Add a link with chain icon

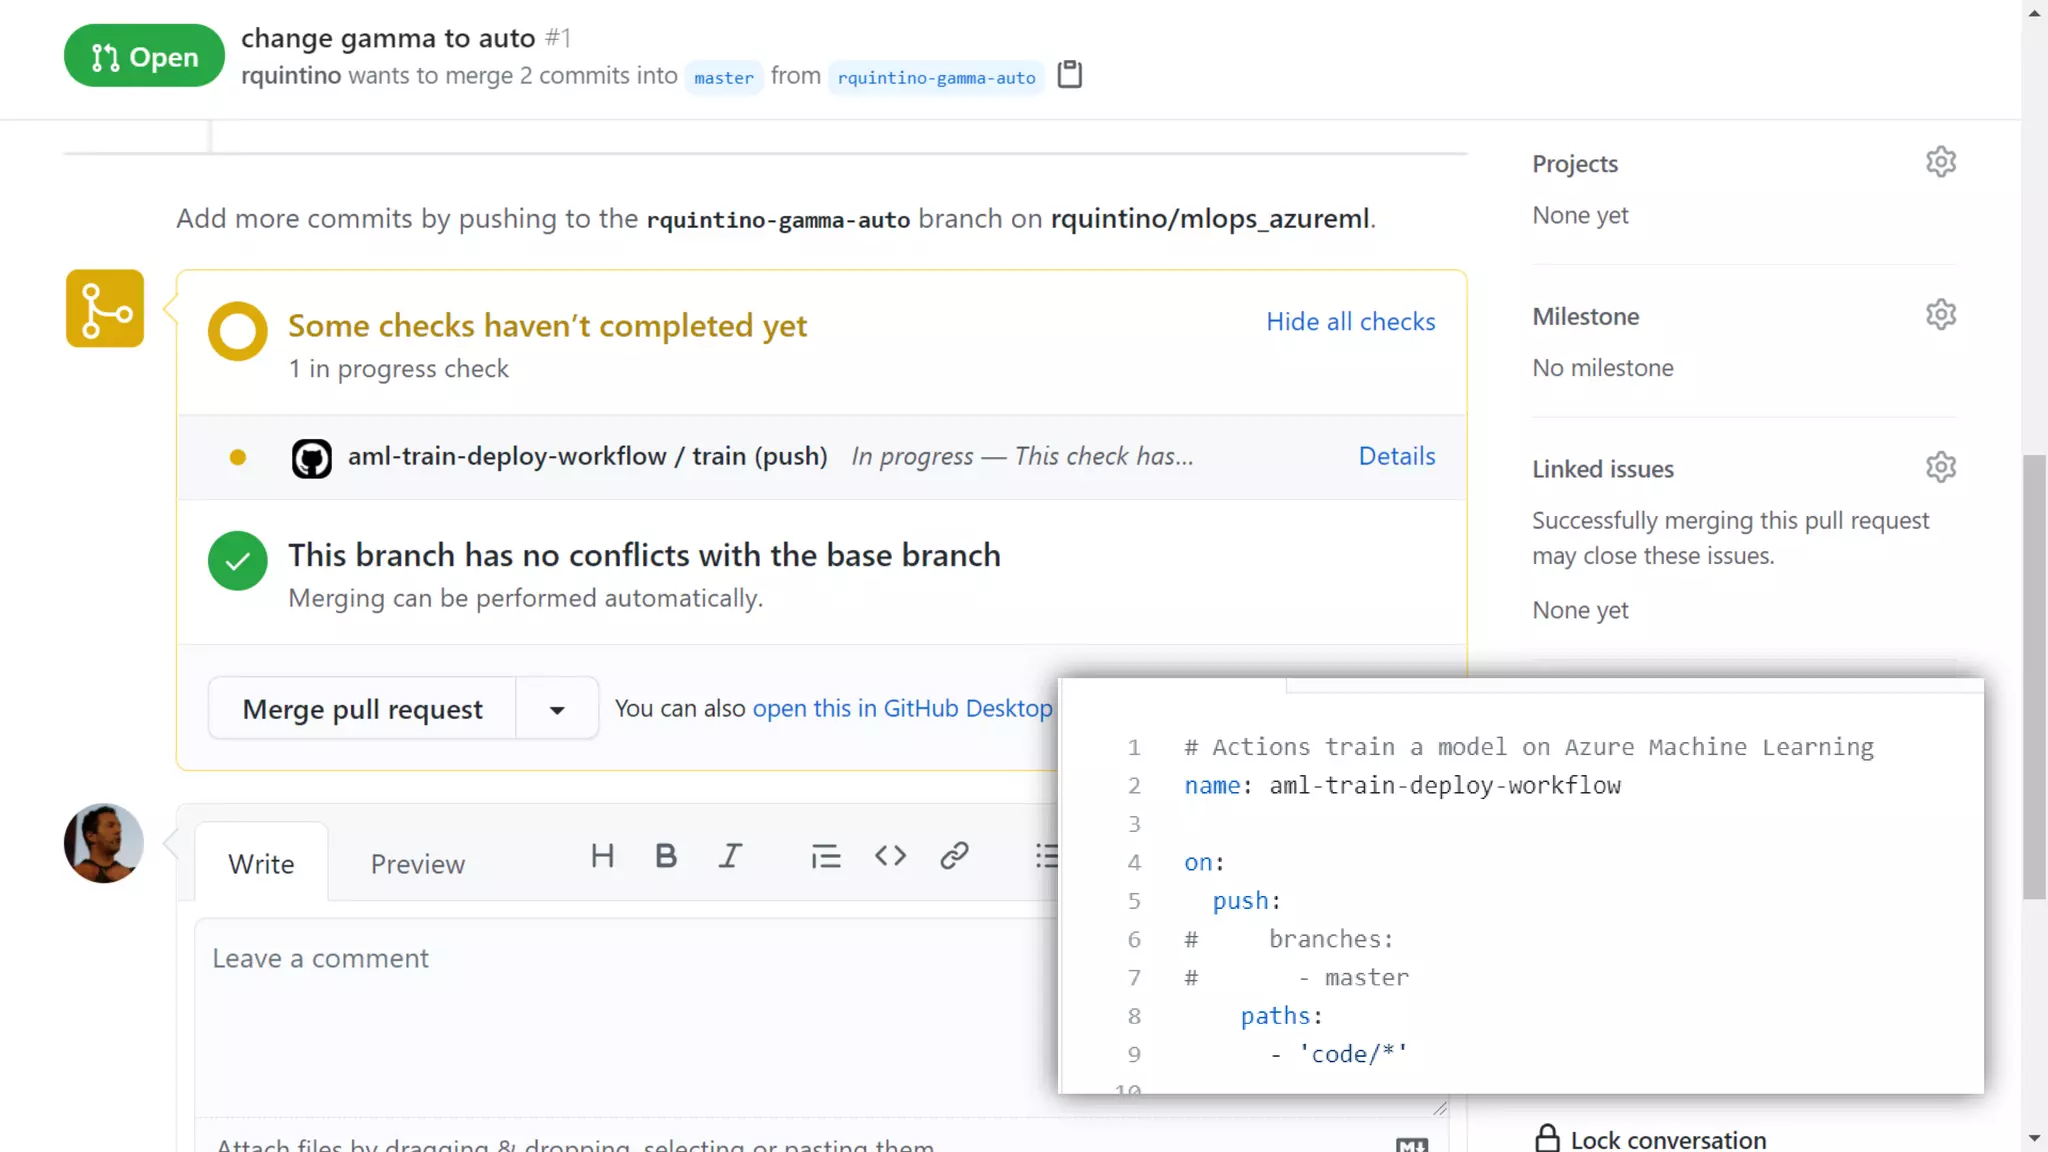pyautogui.click(x=954, y=856)
